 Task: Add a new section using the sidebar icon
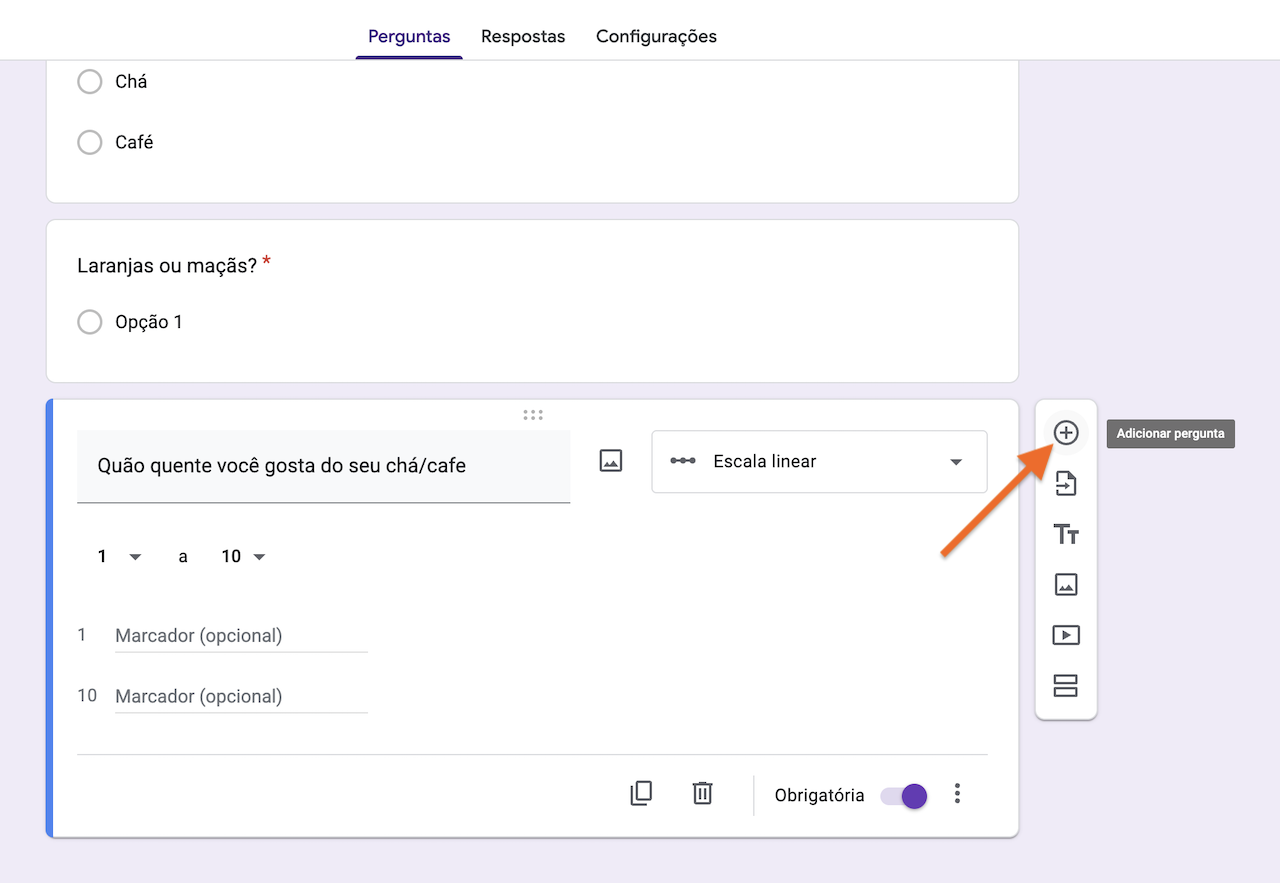[1066, 686]
